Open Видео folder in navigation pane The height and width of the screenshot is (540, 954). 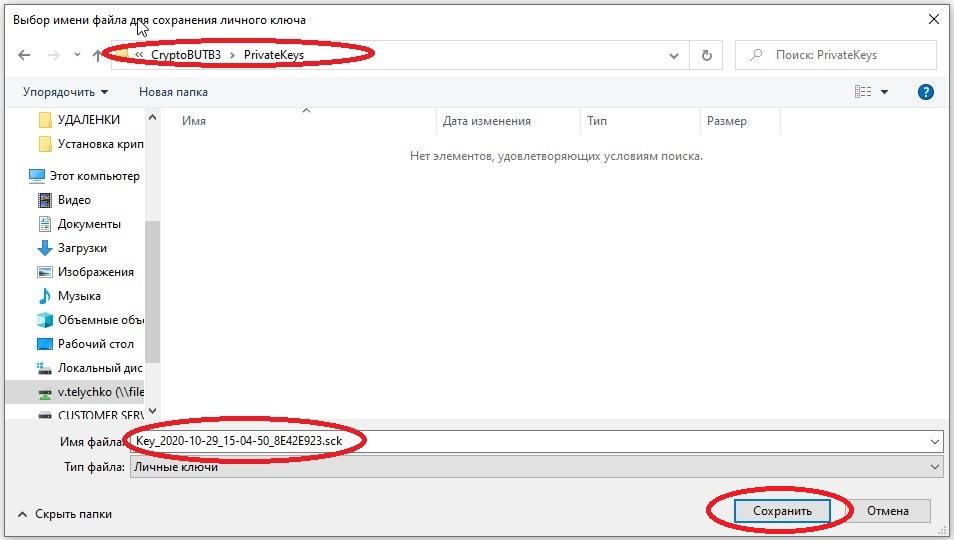74,200
